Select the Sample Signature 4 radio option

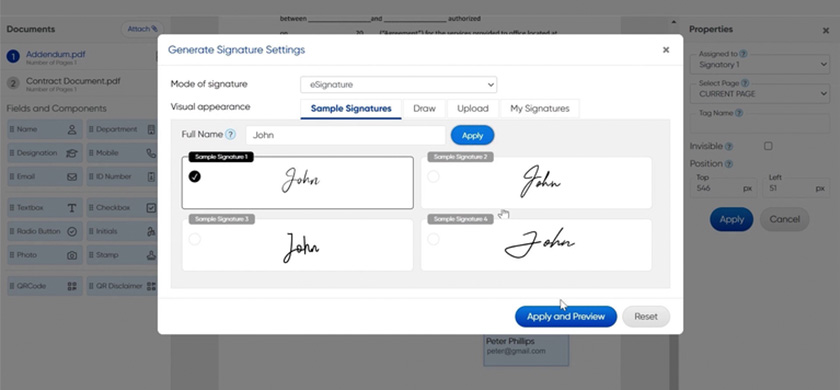point(433,239)
